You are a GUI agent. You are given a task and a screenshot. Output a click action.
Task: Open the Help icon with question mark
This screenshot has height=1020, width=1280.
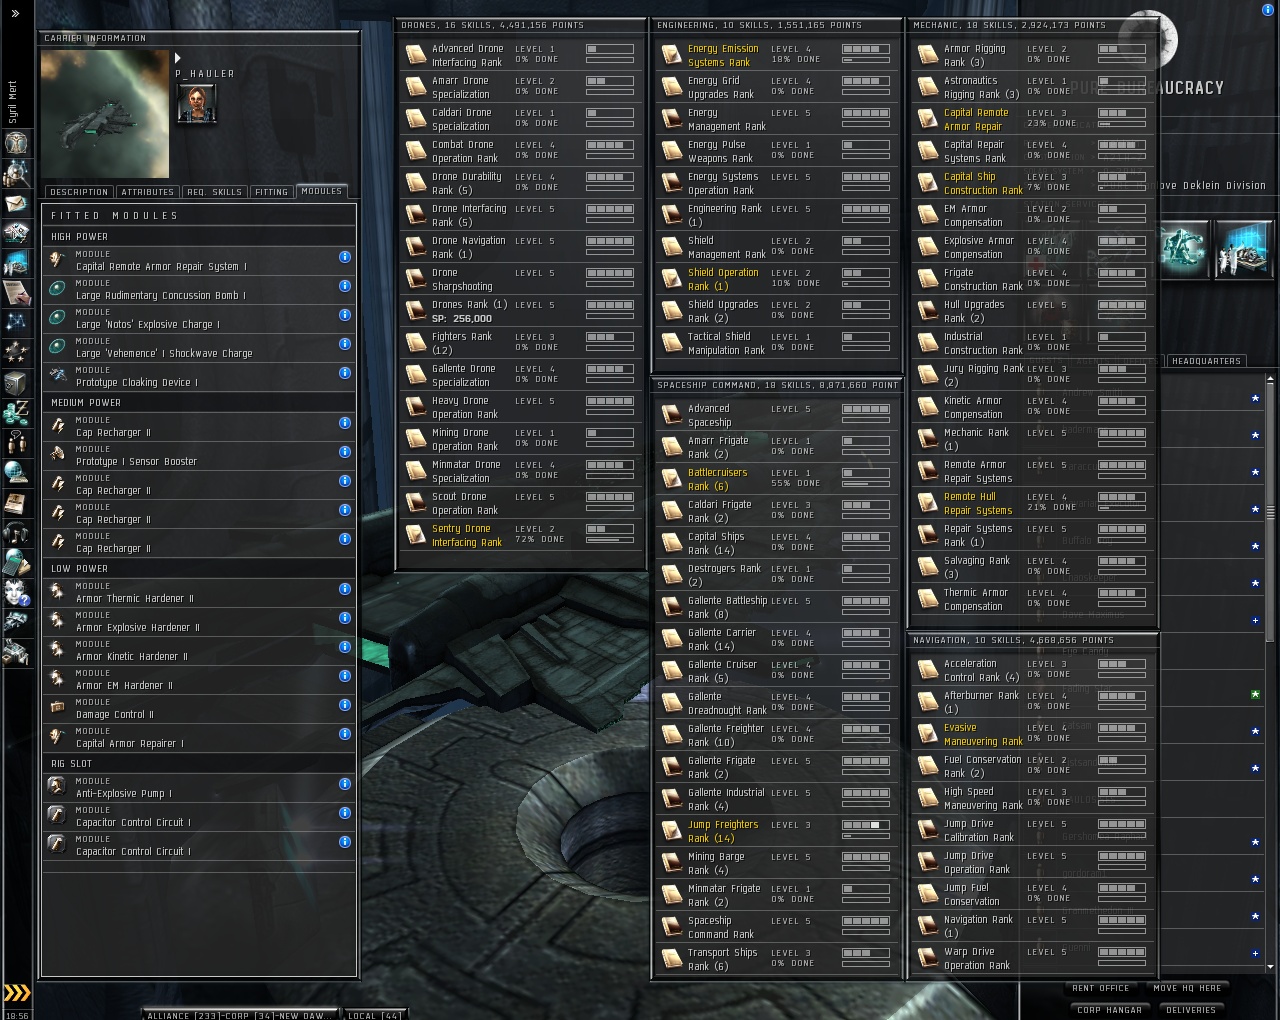pos(16,592)
